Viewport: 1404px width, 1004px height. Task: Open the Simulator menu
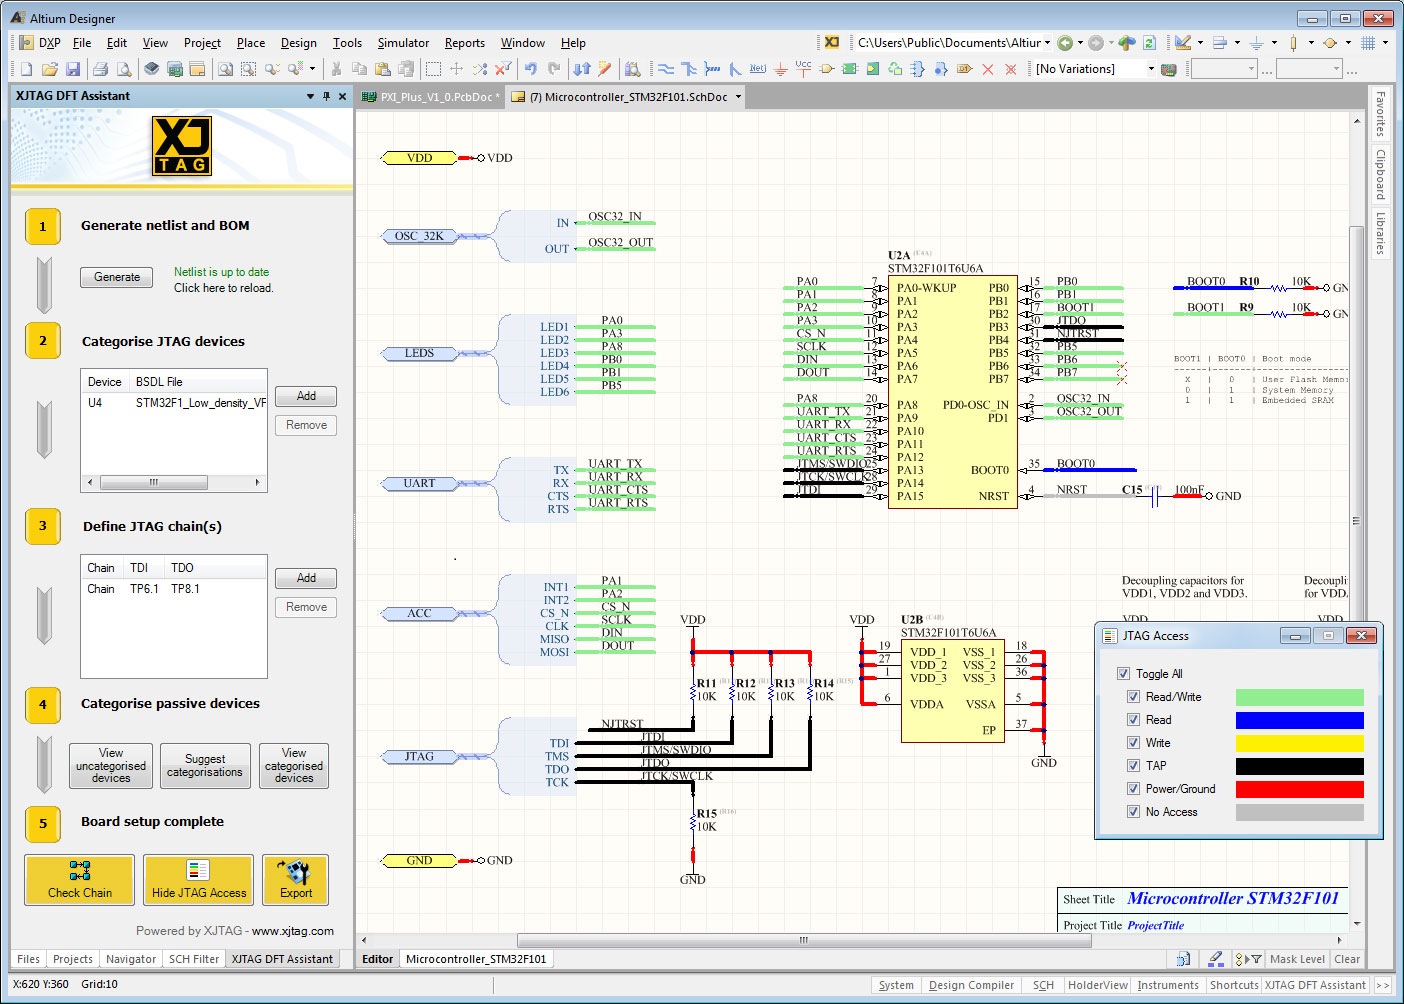[x=403, y=43]
